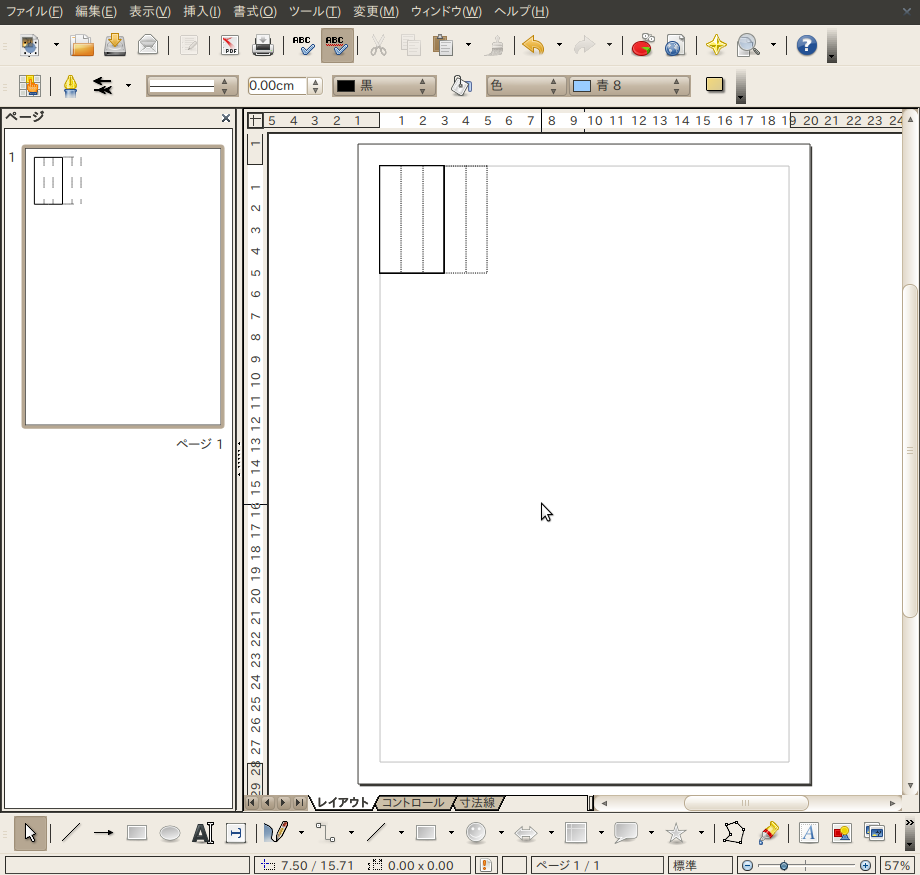
Task: Open the line style icon with the pen
Action: 70,86
